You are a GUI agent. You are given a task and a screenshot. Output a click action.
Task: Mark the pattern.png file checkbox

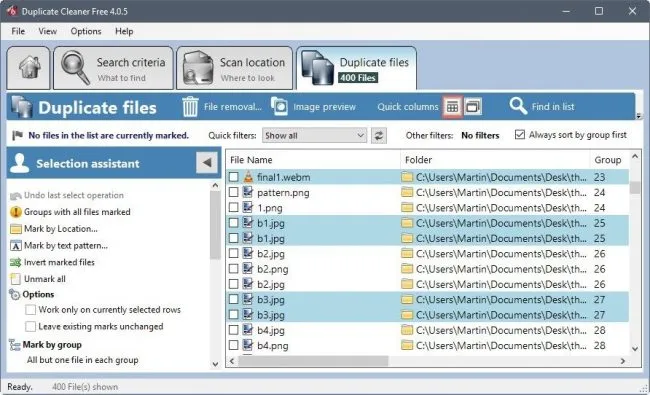(234, 192)
